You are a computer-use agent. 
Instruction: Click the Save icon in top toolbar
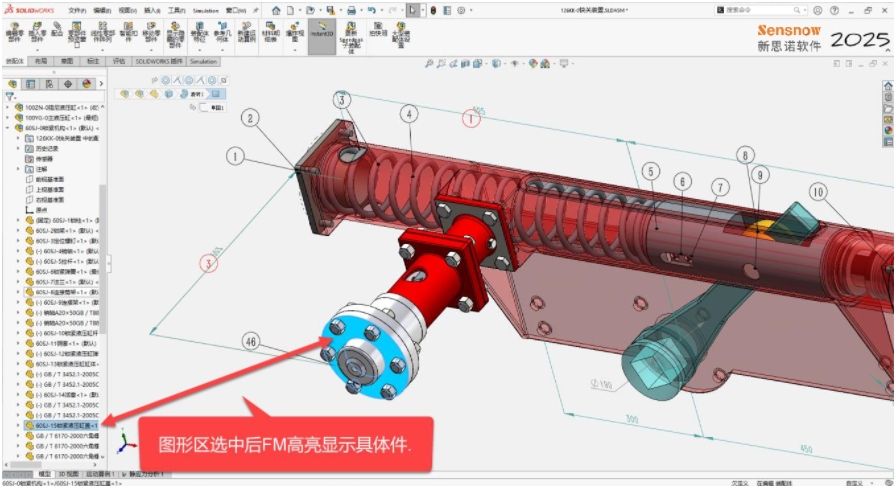click(x=324, y=10)
